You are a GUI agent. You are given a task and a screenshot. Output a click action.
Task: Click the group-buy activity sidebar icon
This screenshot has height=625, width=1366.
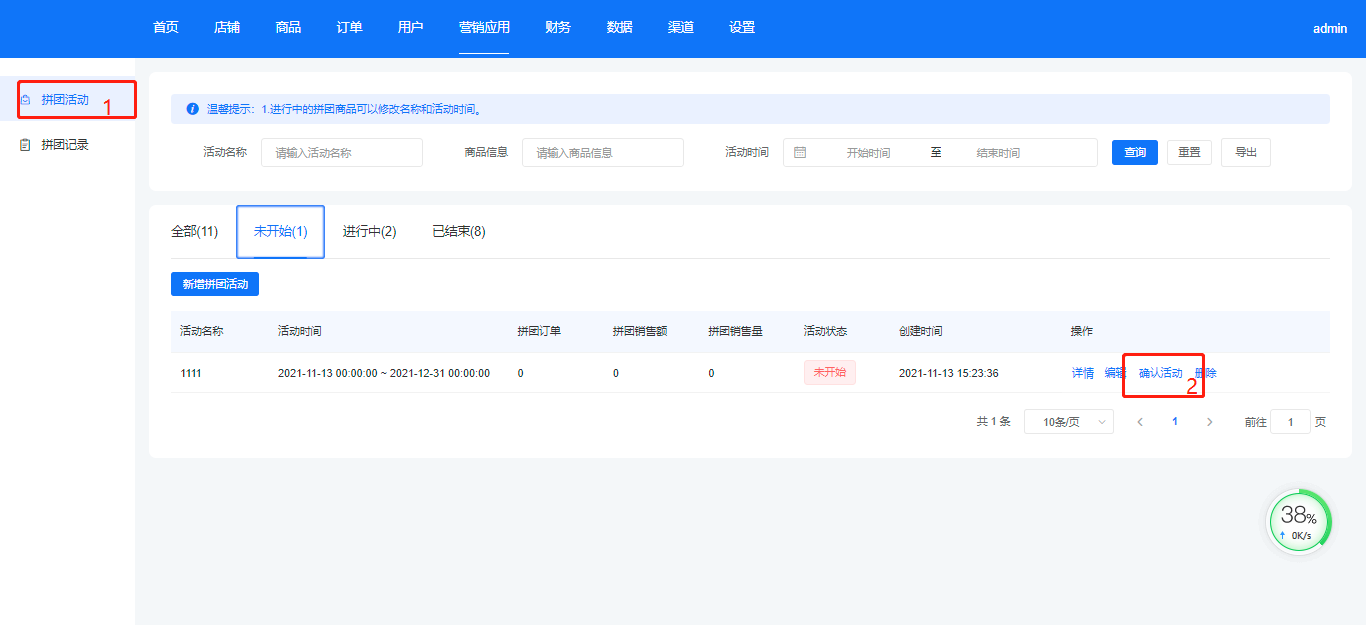(x=26, y=100)
